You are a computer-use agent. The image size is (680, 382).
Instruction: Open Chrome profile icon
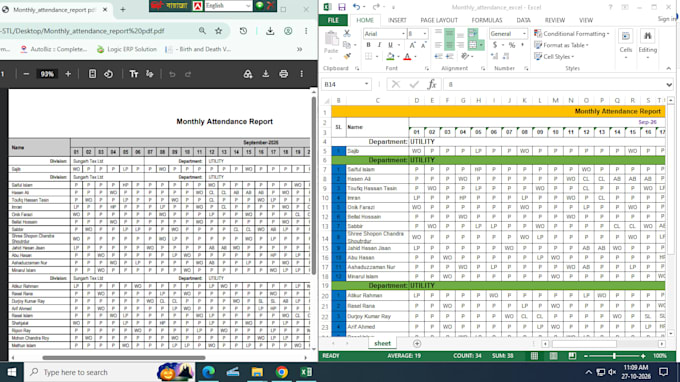point(288,31)
